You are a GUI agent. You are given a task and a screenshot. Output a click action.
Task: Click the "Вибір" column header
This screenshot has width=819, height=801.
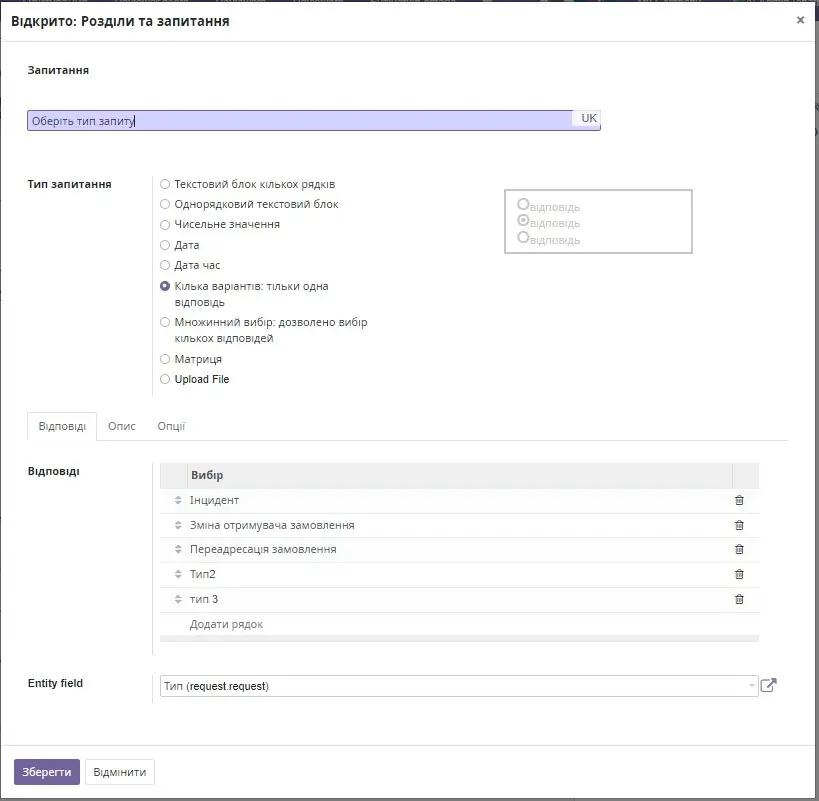tap(205, 474)
